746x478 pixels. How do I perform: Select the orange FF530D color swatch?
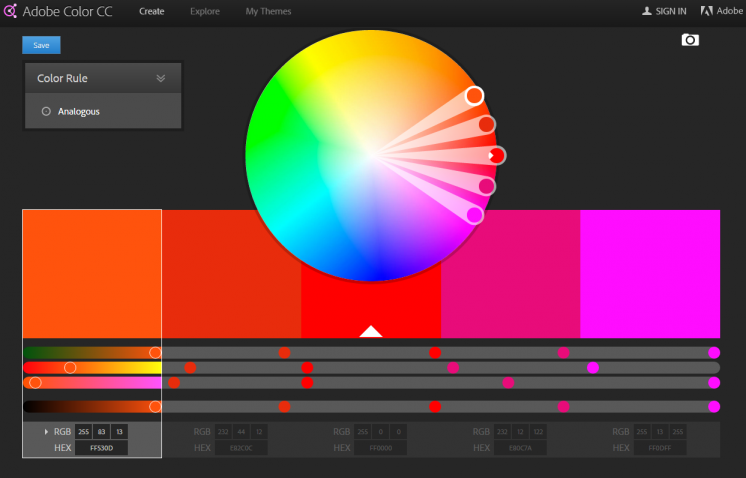(92, 274)
